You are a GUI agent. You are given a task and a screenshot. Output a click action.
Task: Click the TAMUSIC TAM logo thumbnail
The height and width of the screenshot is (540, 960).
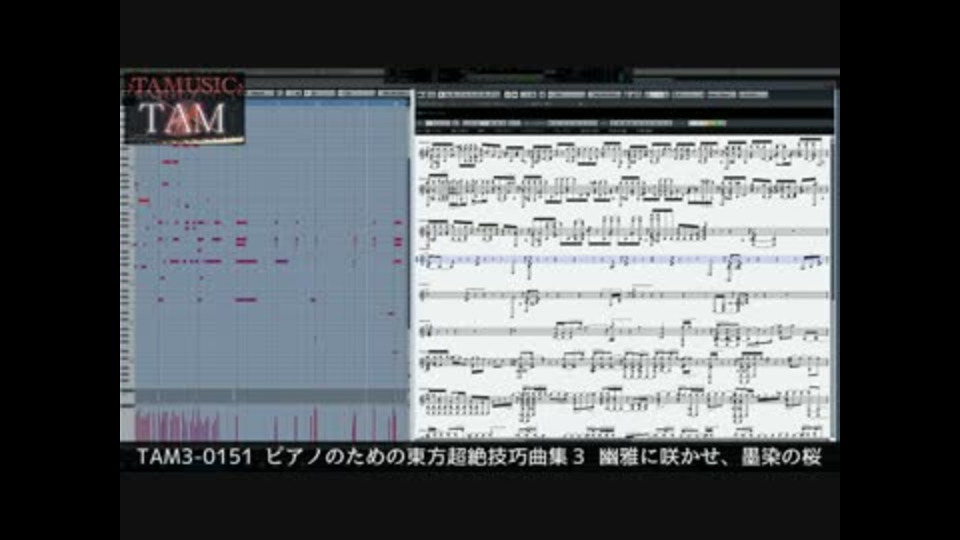(x=184, y=110)
